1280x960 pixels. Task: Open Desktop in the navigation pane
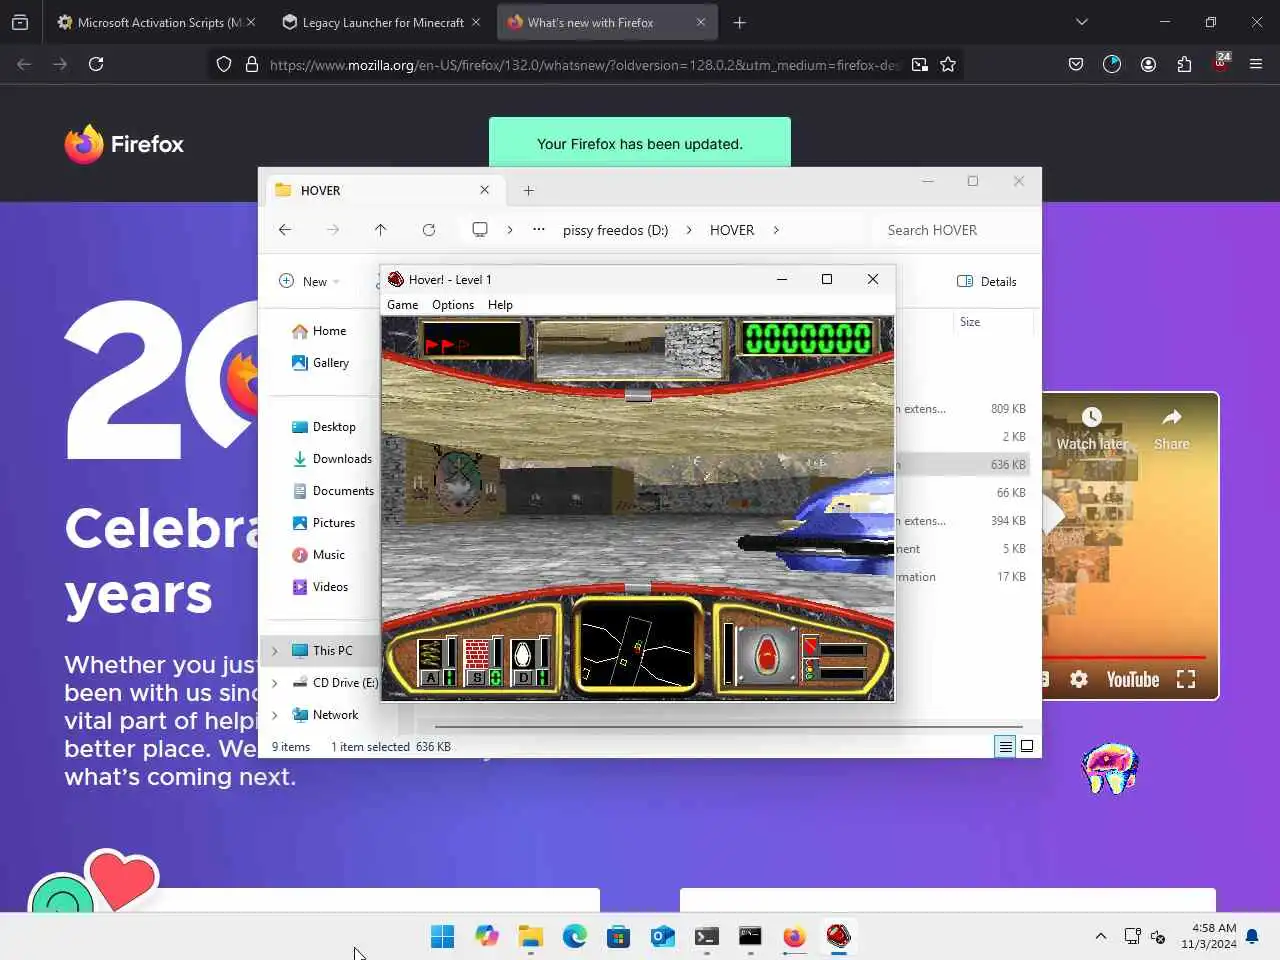(x=323, y=427)
